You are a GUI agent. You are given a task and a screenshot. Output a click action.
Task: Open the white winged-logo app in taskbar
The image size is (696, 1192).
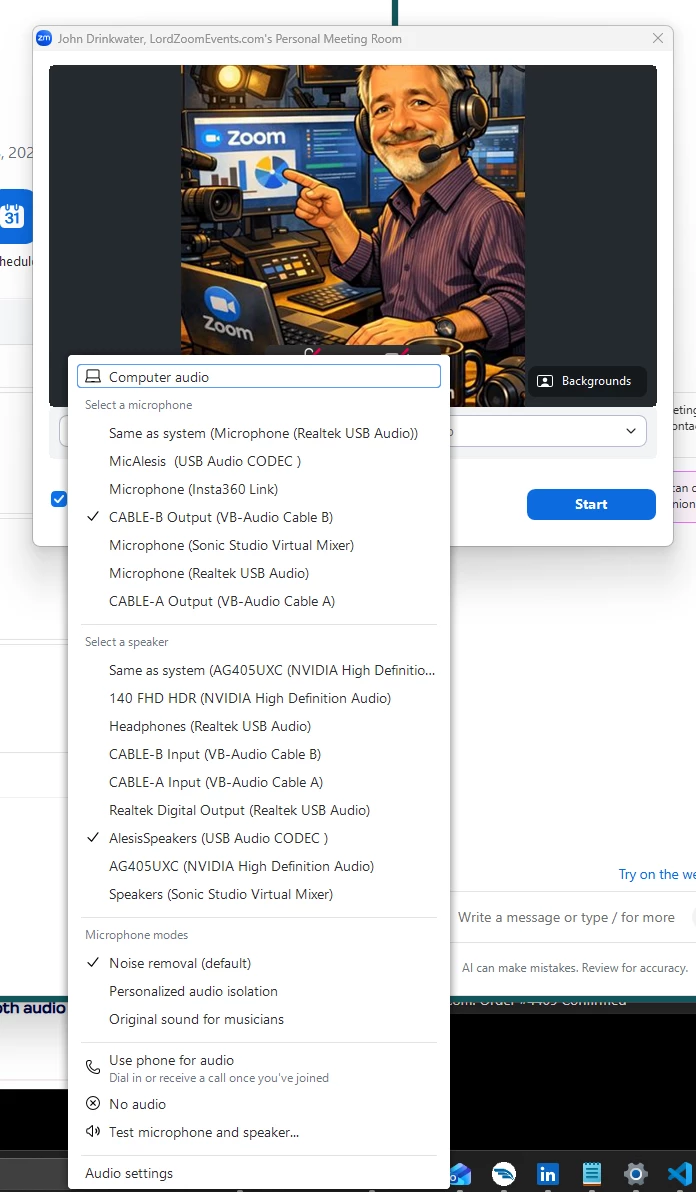point(504,1174)
